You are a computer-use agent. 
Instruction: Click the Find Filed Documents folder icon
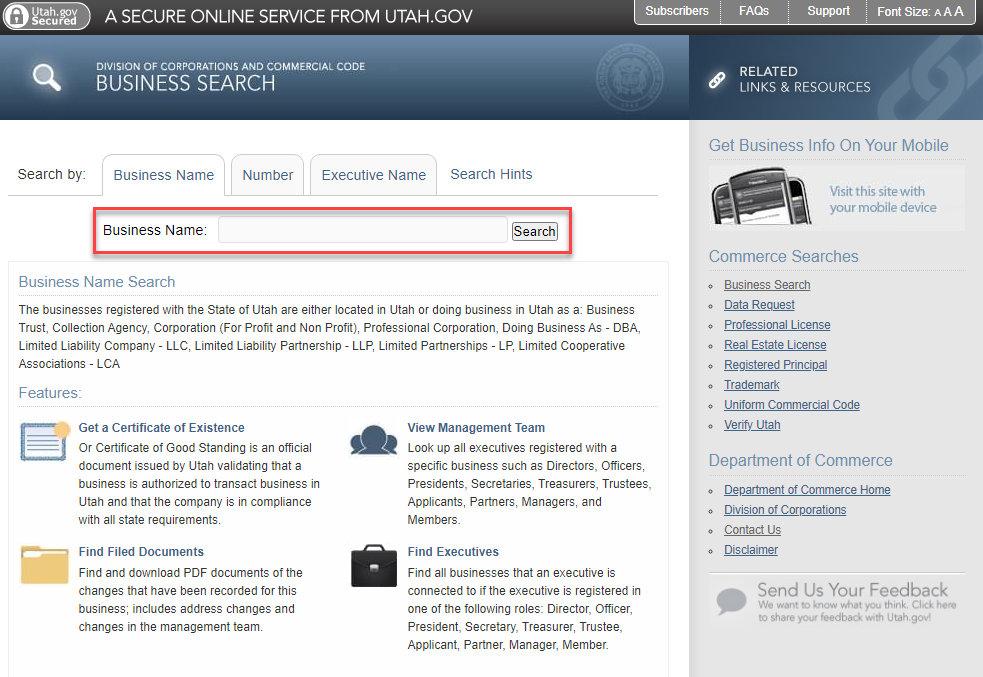click(45, 565)
